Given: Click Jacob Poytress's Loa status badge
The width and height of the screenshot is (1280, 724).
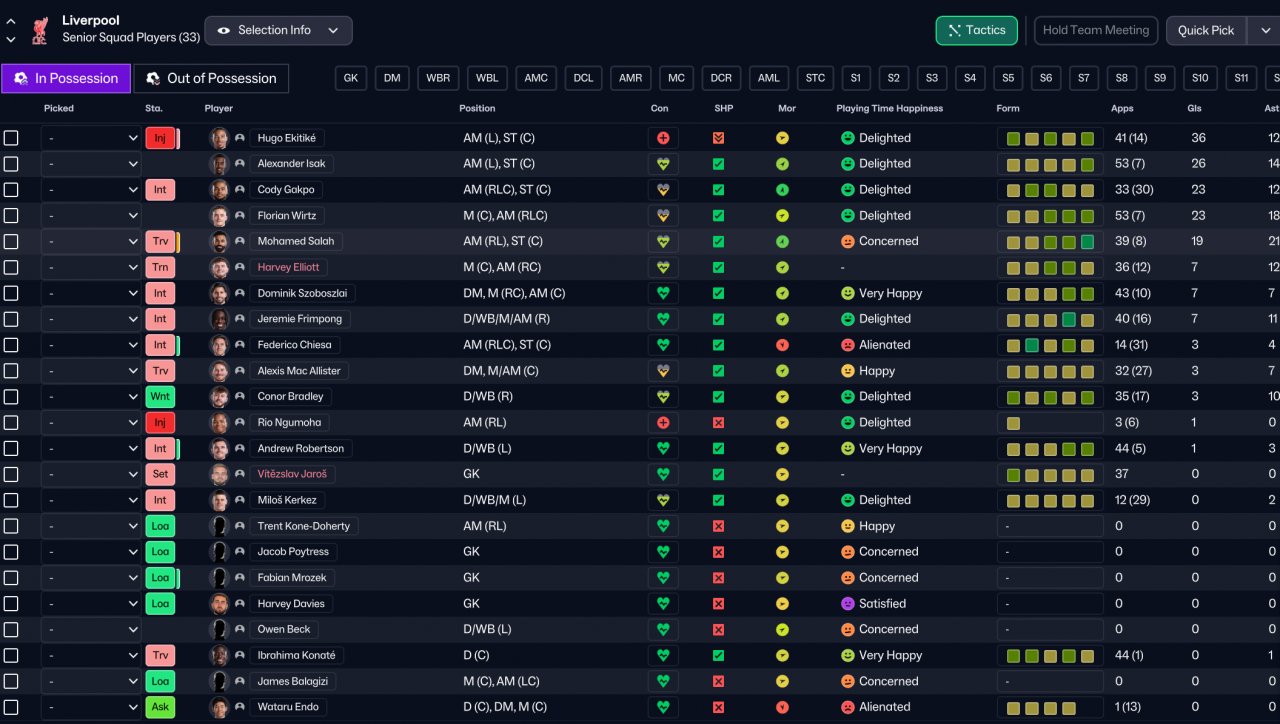Looking at the screenshot, I should [160, 552].
